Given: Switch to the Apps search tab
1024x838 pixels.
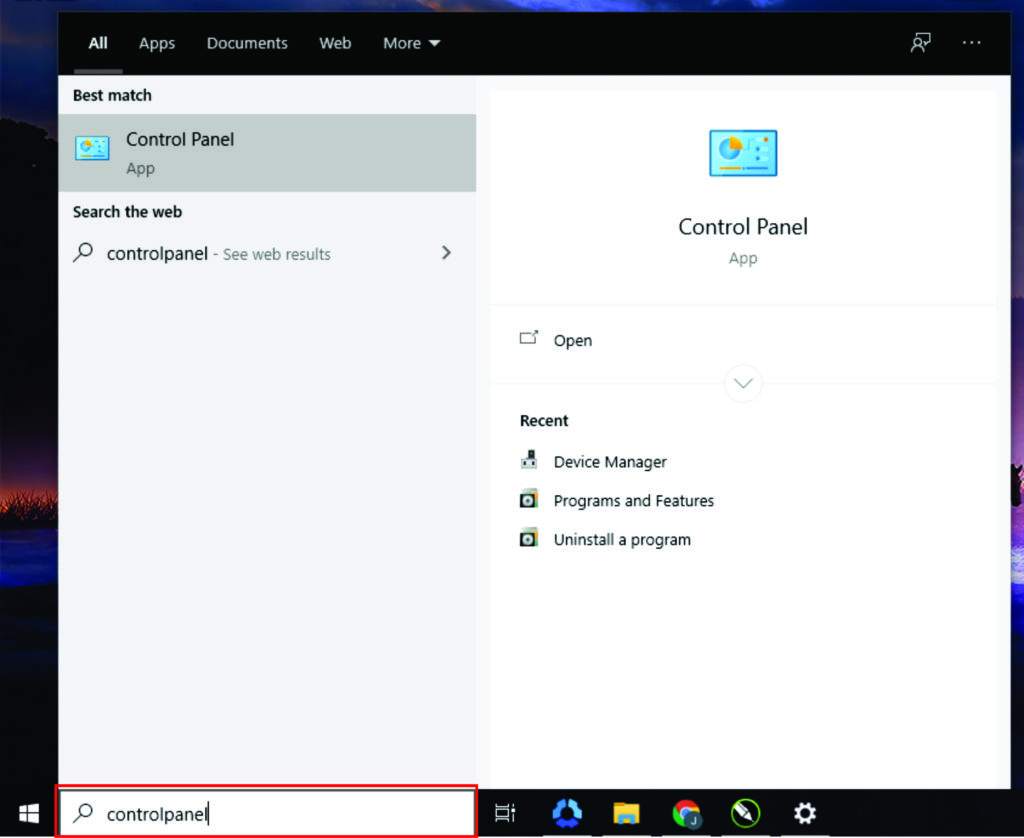Looking at the screenshot, I should coord(156,43).
